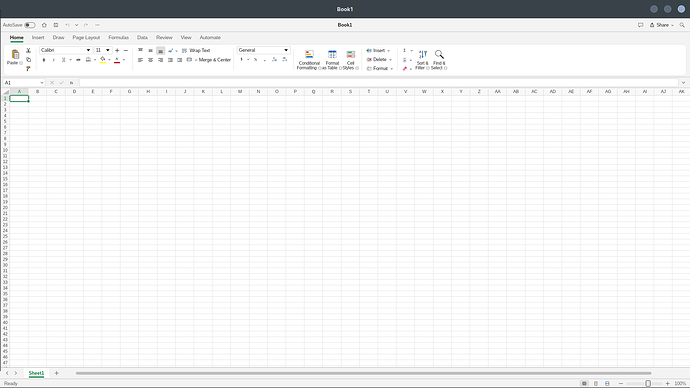690x388 pixels.
Task: Open the Insert ribbon tab
Action: pyautogui.click(x=38, y=38)
